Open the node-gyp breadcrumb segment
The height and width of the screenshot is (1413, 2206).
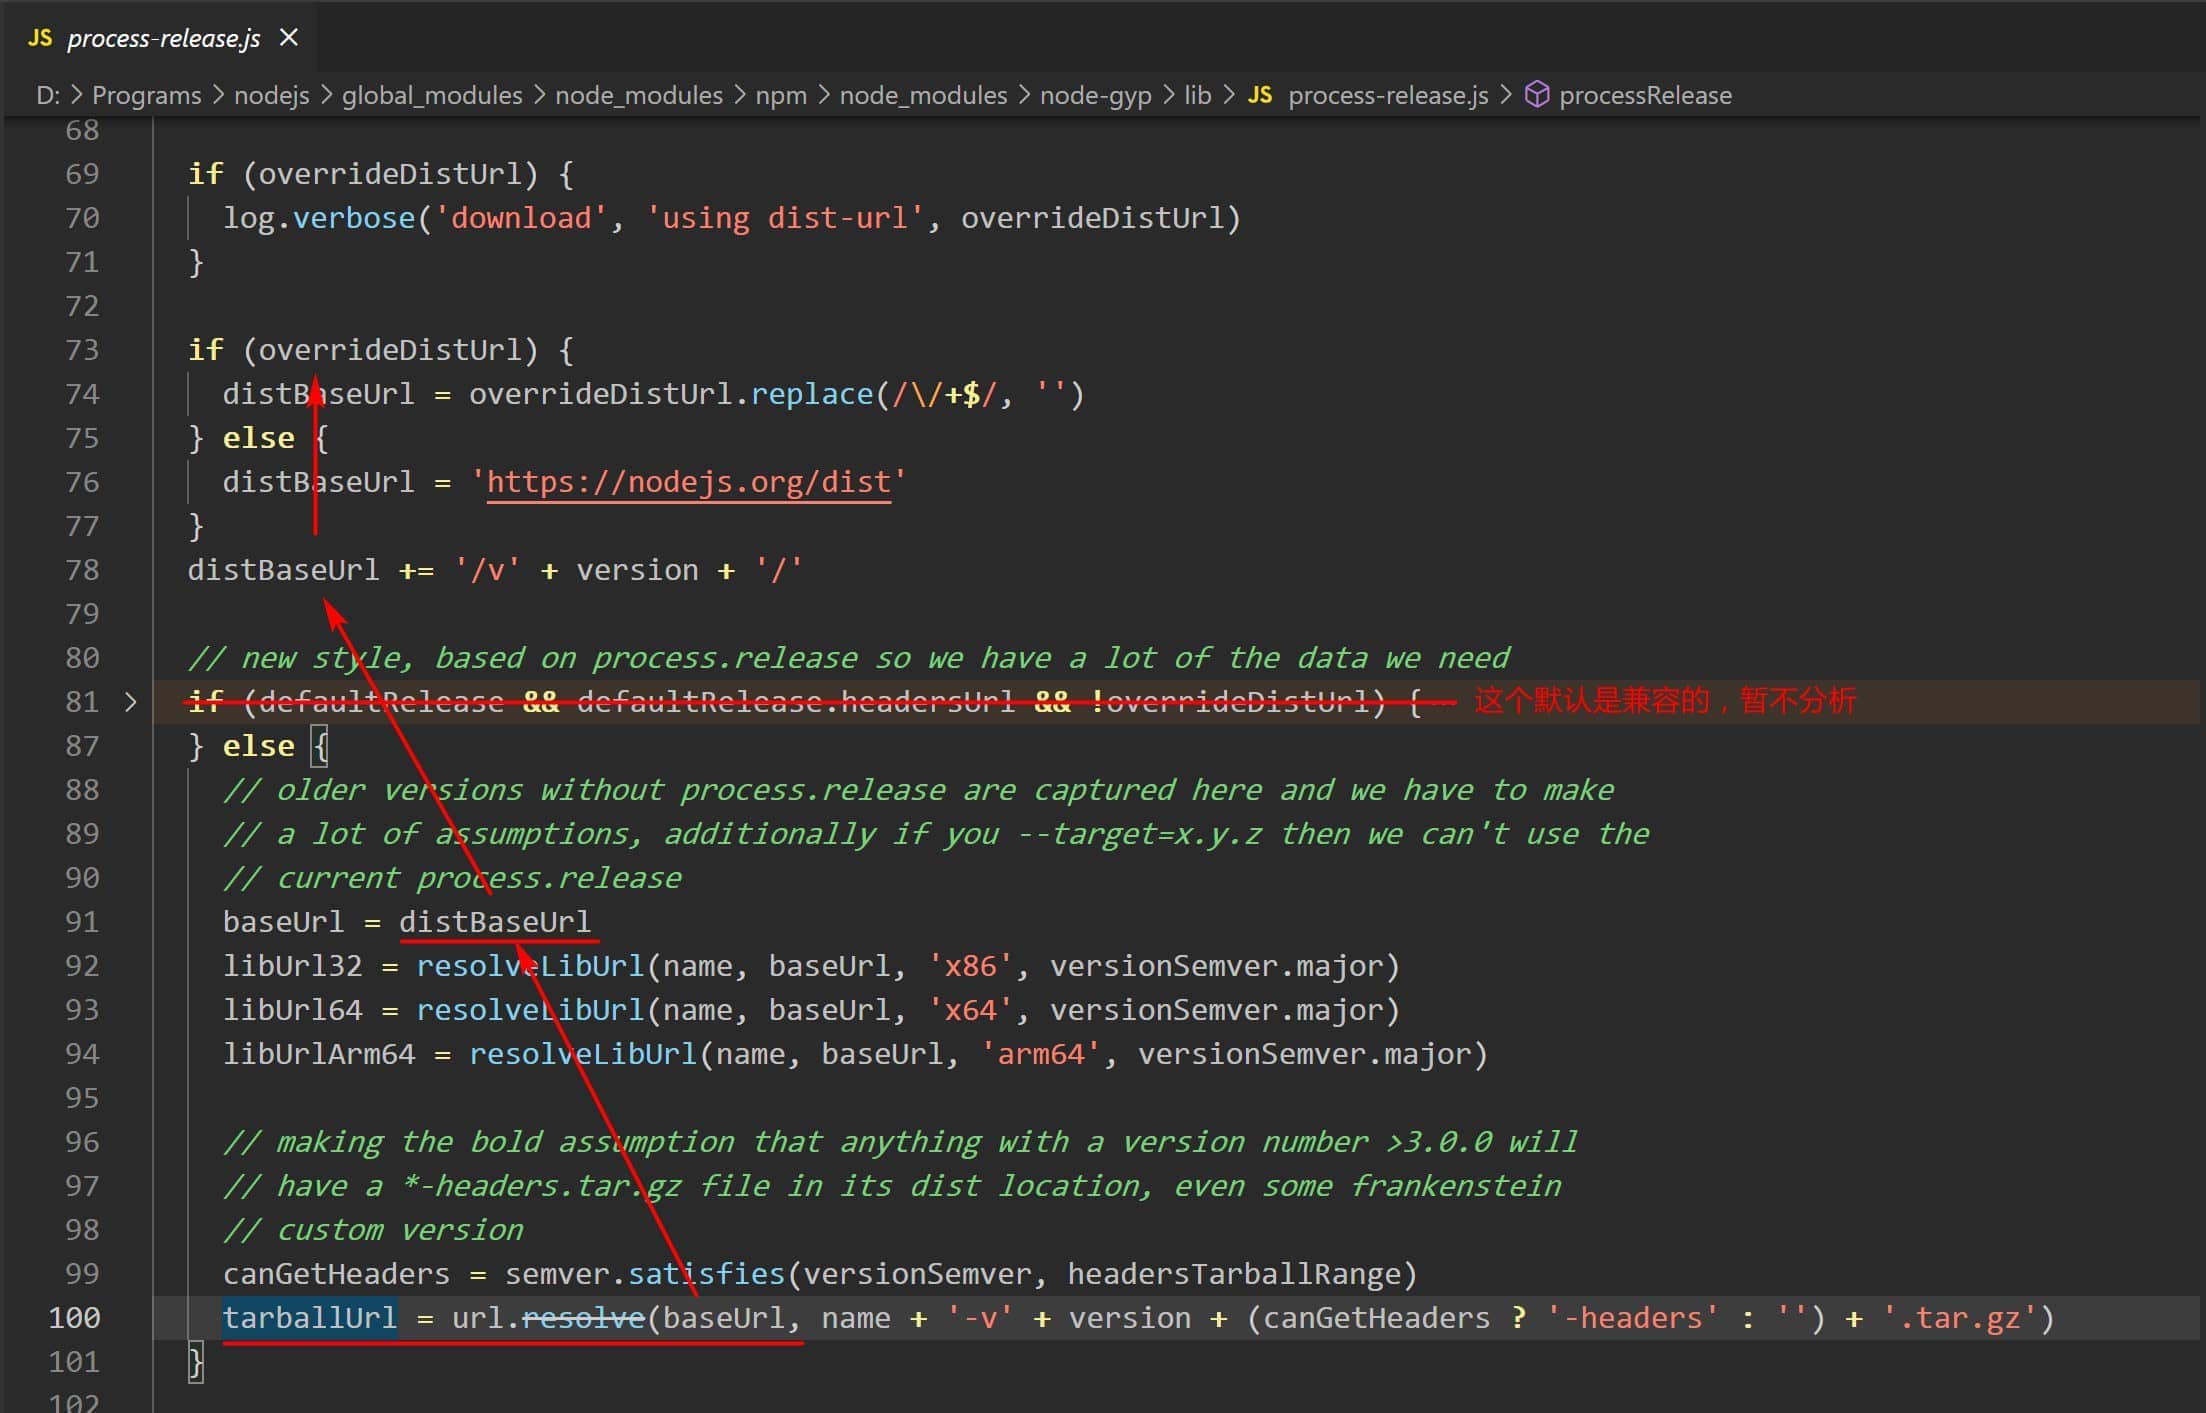(1095, 95)
